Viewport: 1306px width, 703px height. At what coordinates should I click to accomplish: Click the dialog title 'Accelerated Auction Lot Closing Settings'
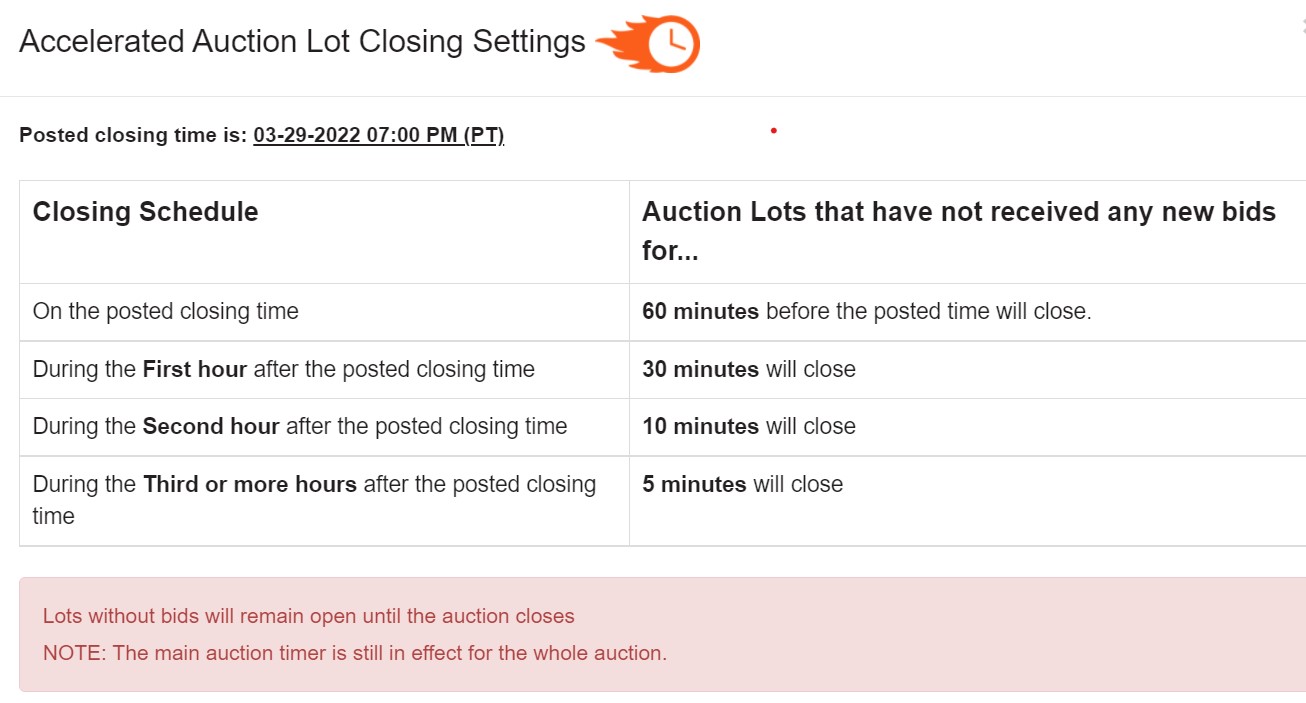[x=302, y=41]
